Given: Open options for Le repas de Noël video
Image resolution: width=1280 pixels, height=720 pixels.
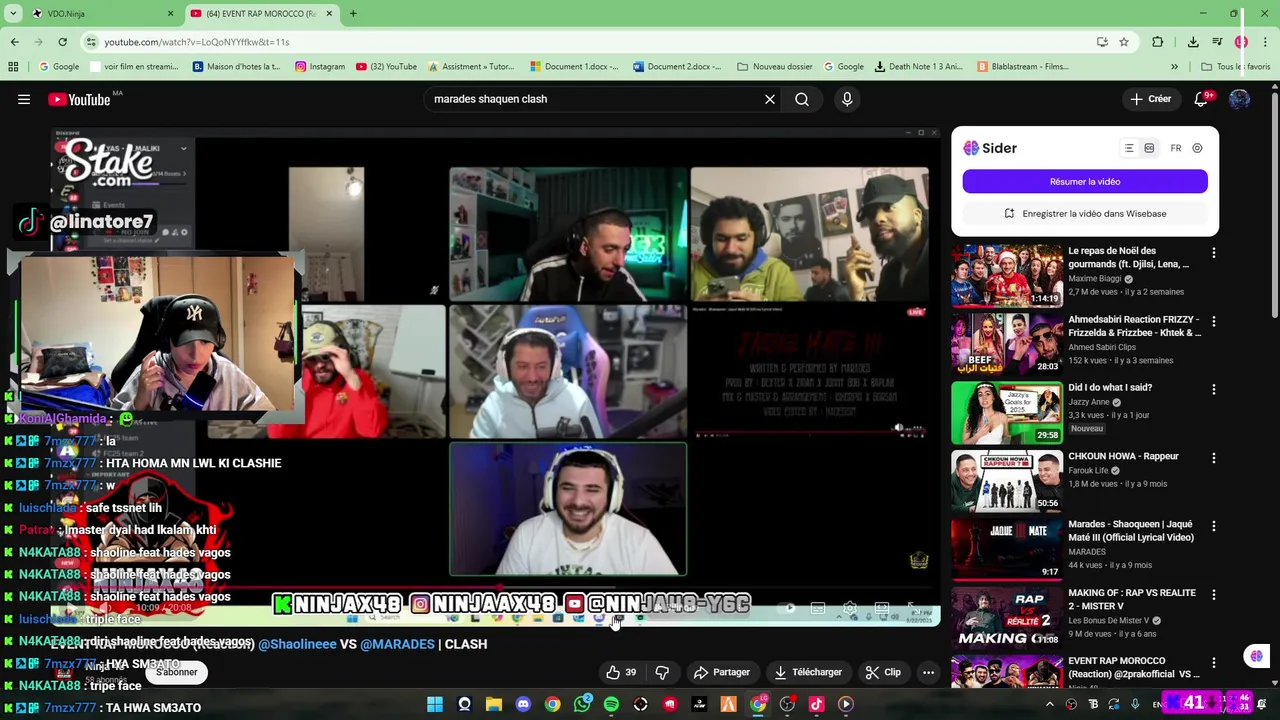Looking at the screenshot, I should 1213,253.
